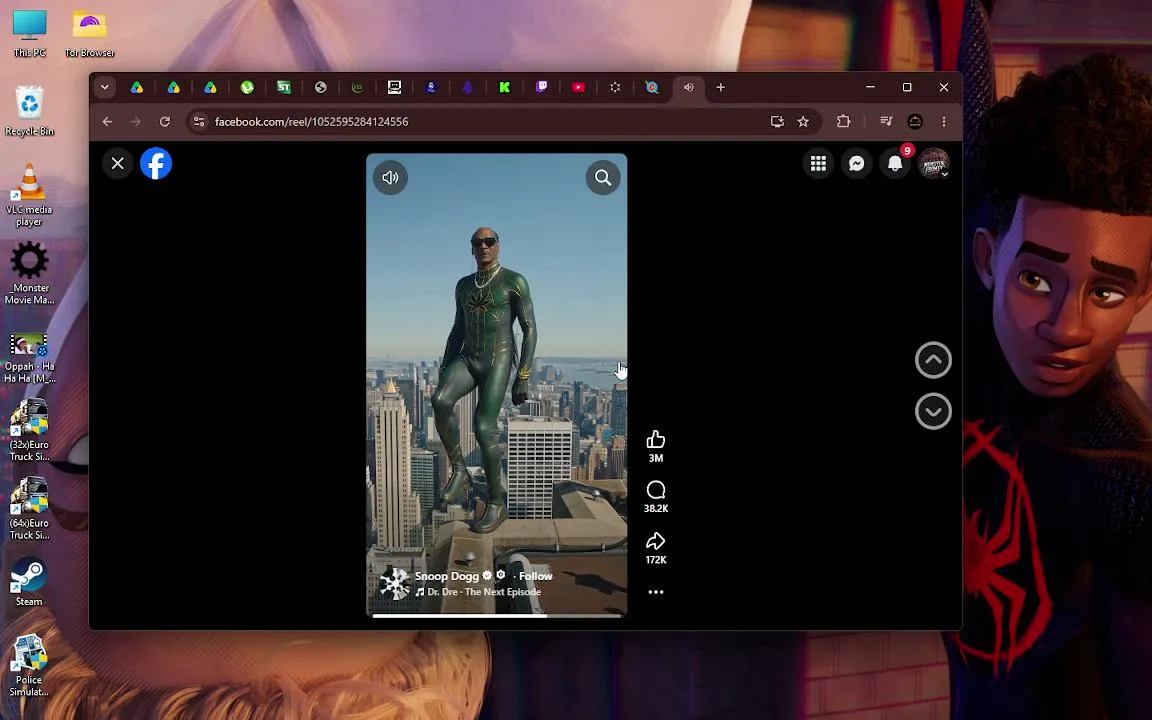The height and width of the screenshot is (720, 1152).
Task: Open Snoop Dogg profile name link
Action: pos(447,576)
